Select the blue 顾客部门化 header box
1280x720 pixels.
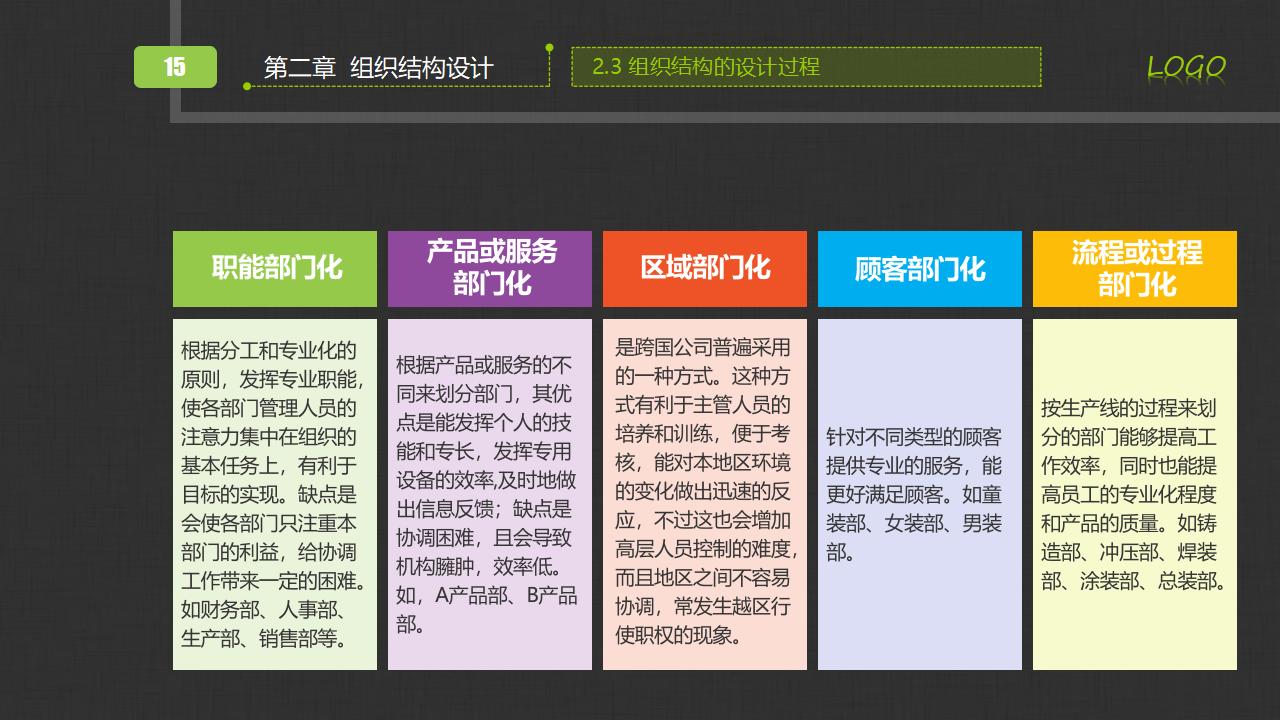(x=920, y=269)
